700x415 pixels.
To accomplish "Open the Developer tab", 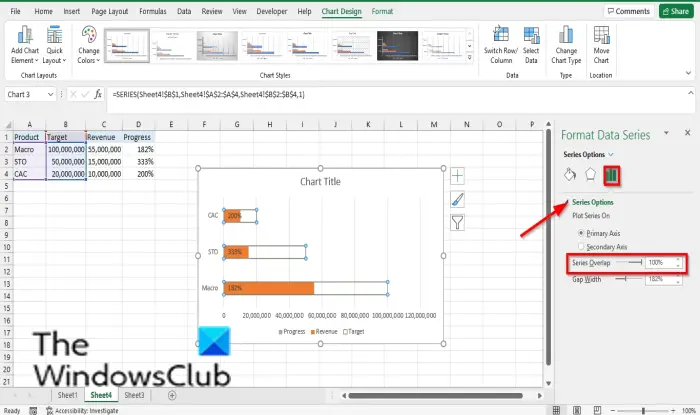I will pyautogui.click(x=271, y=11).
